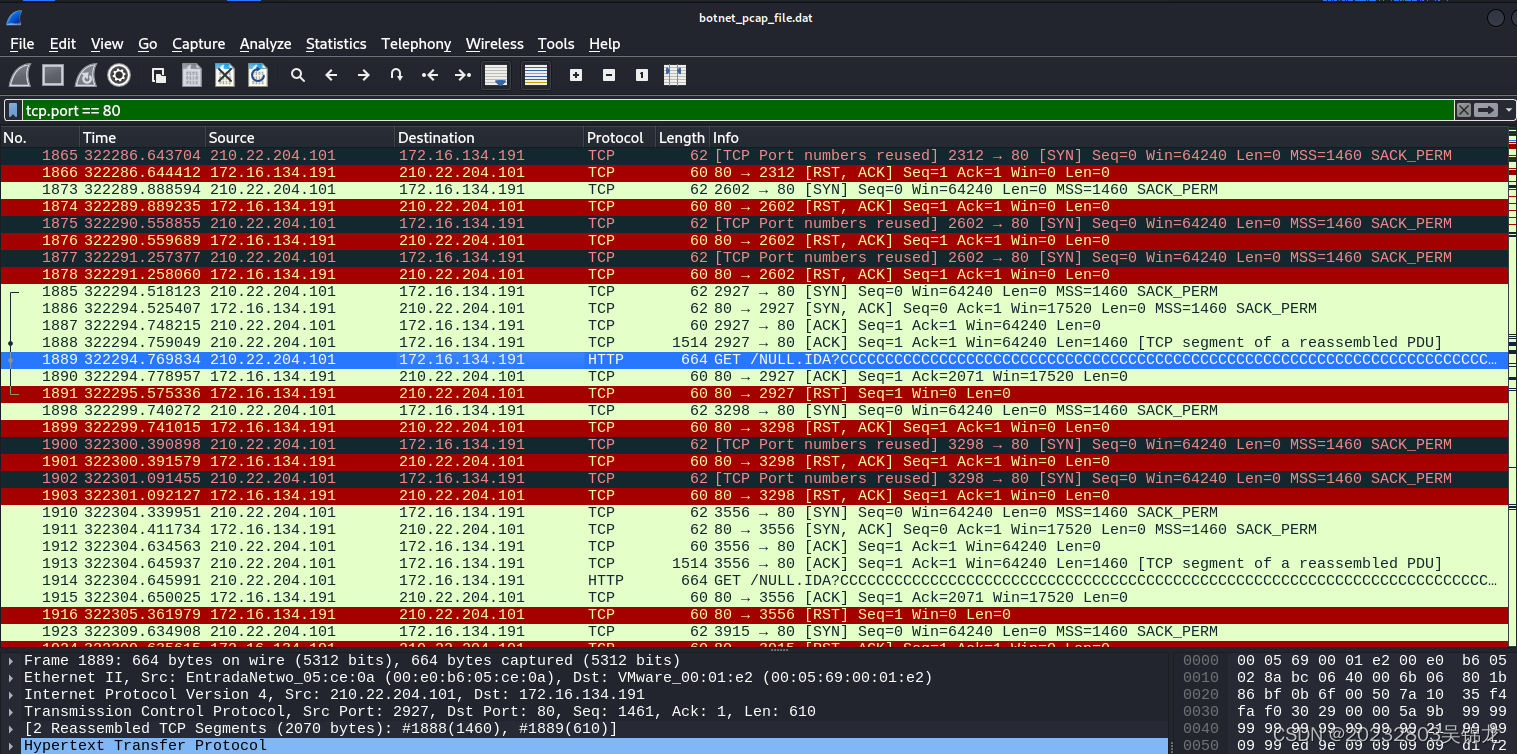Expand Internet Protocol Version 4 row
The height and width of the screenshot is (754, 1517).
pos(12,695)
